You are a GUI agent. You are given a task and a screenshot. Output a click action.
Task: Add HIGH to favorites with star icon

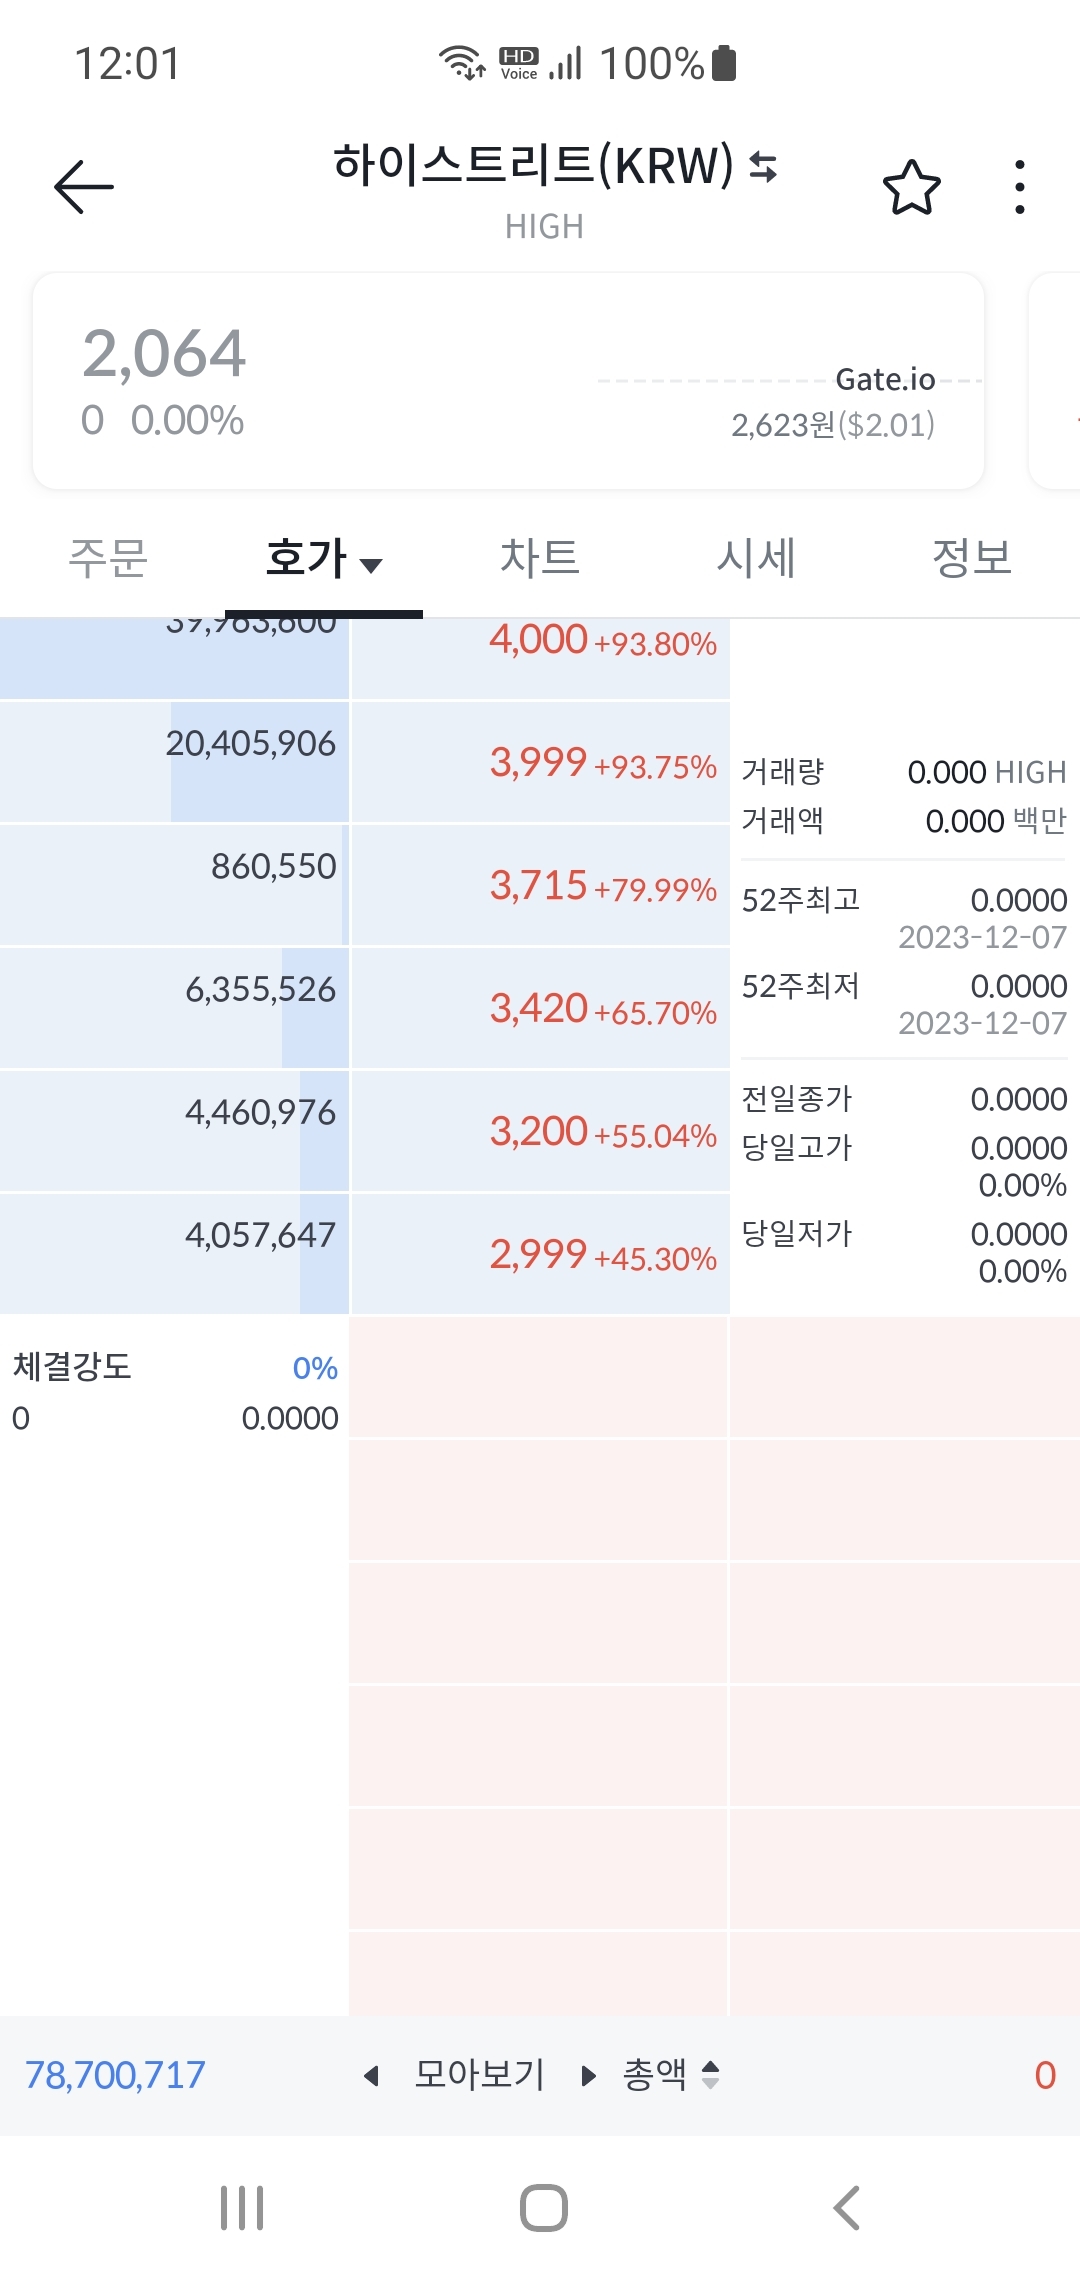point(911,187)
